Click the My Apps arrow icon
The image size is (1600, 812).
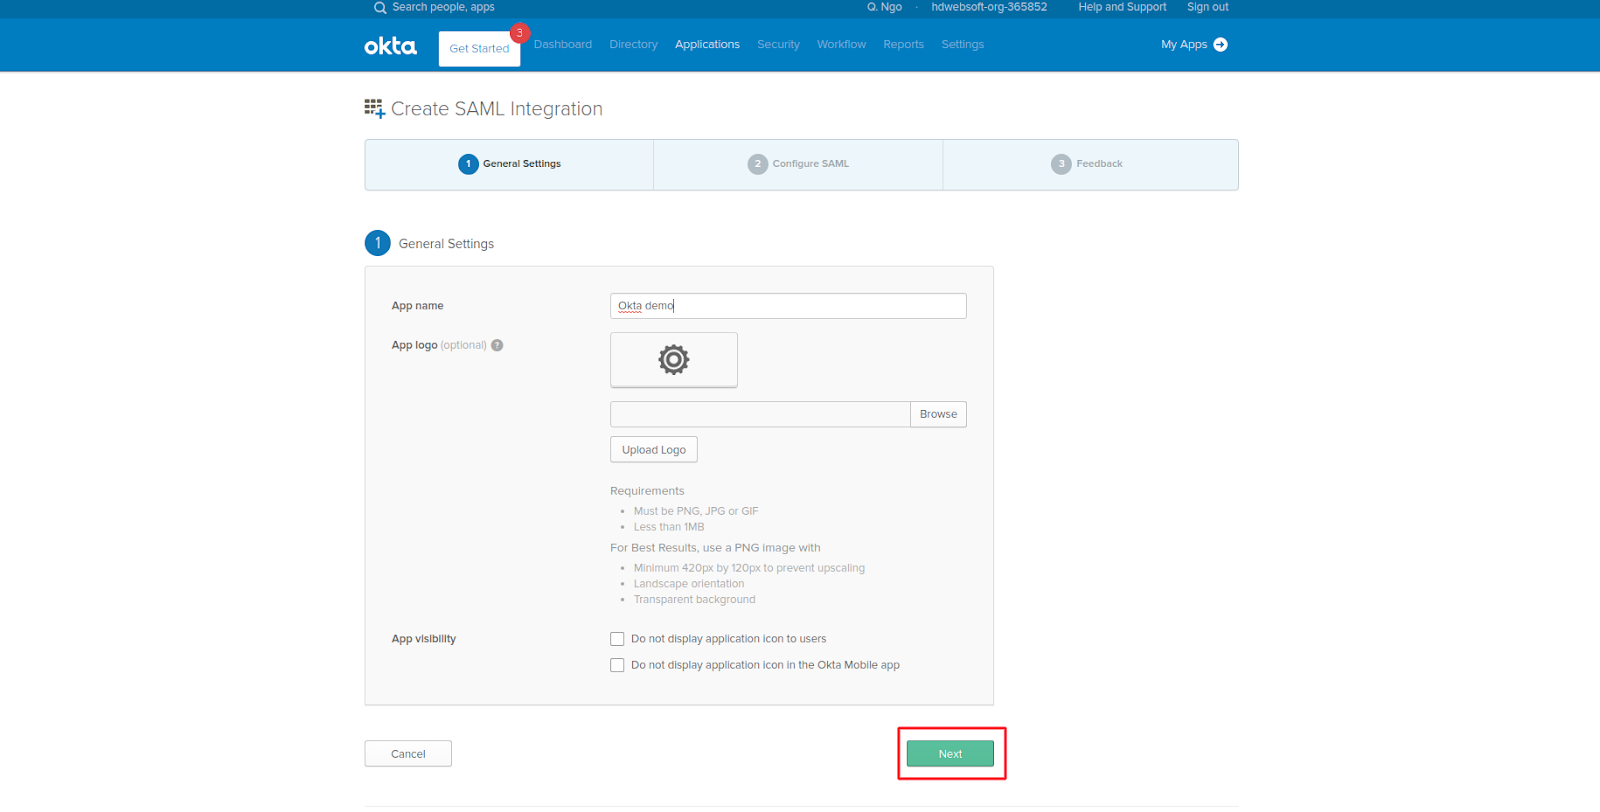coord(1220,45)
